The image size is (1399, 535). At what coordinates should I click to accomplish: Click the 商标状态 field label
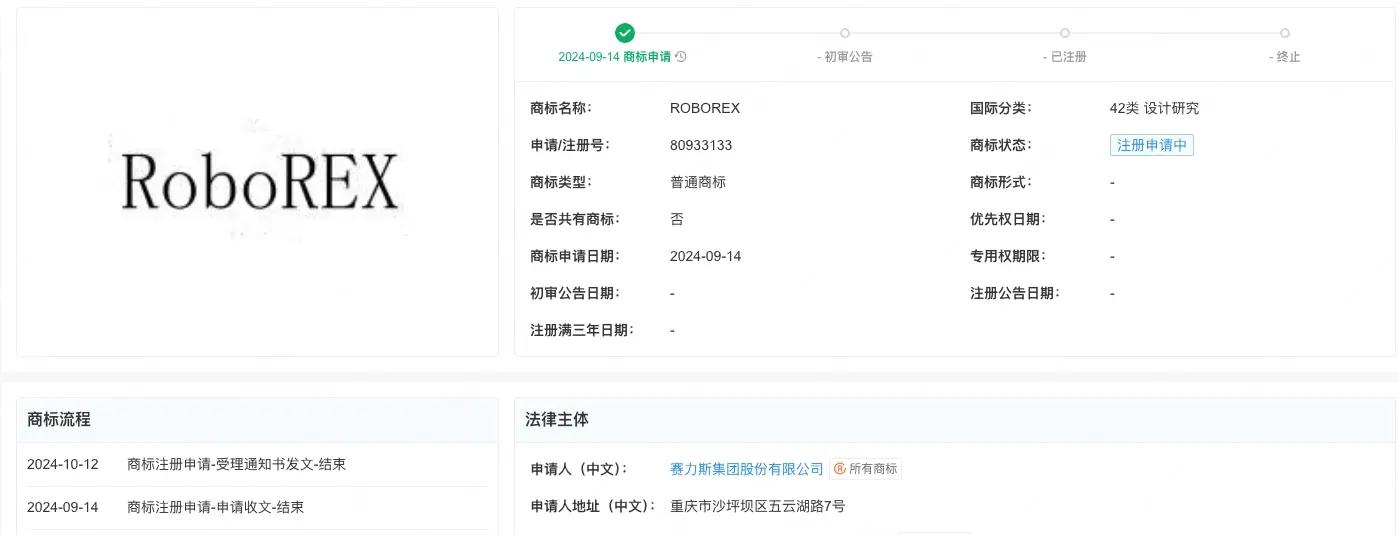coord(1001,145)
